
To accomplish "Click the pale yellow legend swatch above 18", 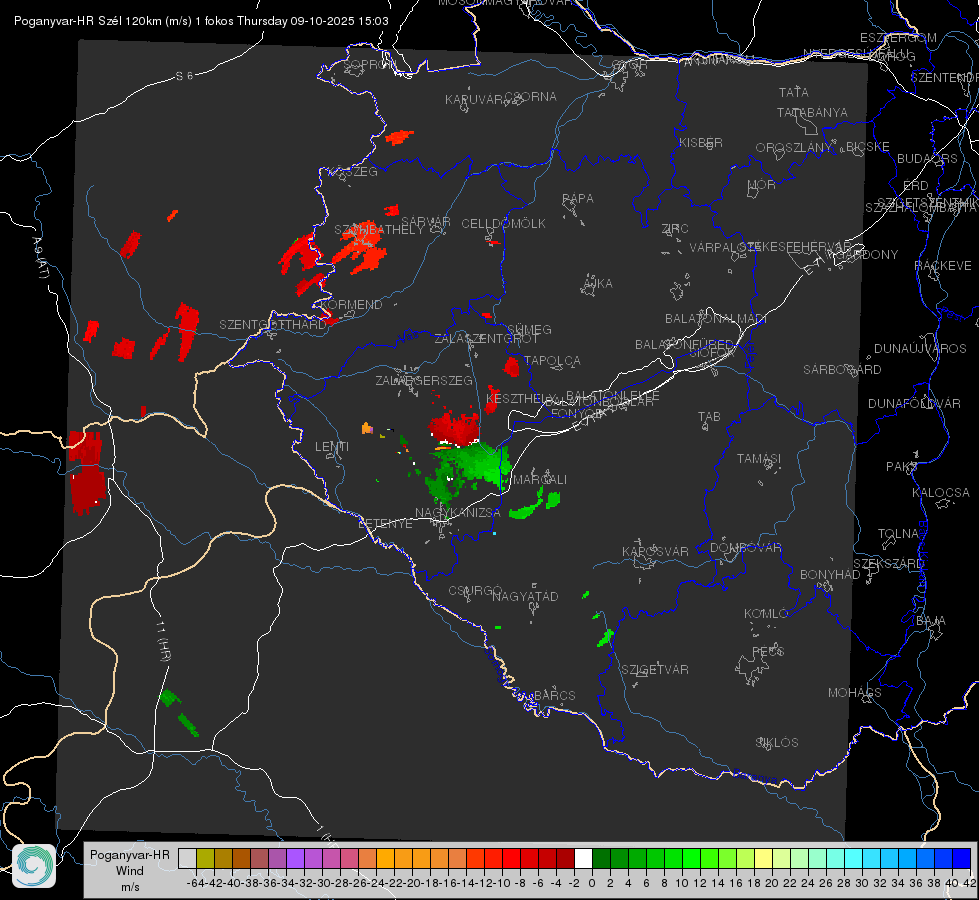I will click(x=763, y=858).
